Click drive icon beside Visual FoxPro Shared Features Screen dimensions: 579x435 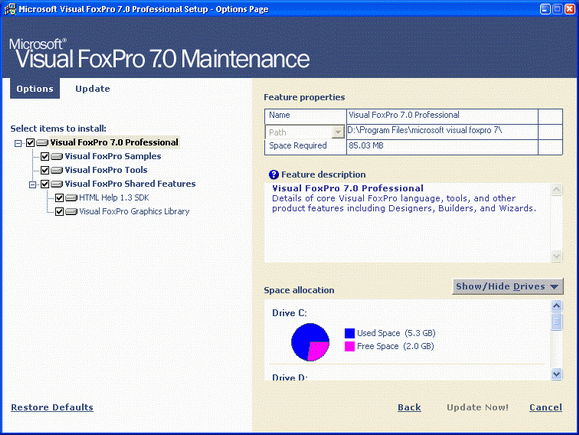tap(56, 184)
